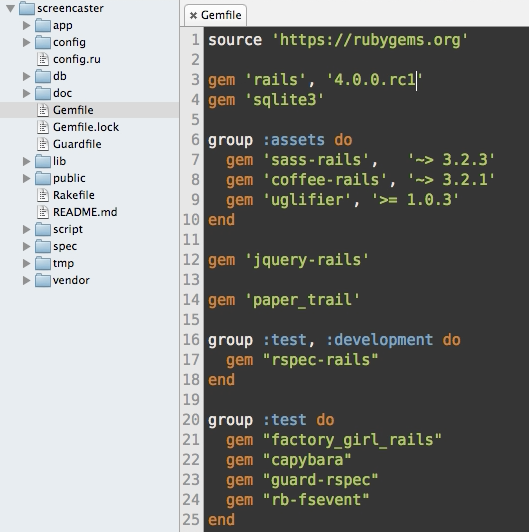Screen dimensions: 529x532
Task: Click the Gemfile file icon in sidebar
Action: coord(43,110)
